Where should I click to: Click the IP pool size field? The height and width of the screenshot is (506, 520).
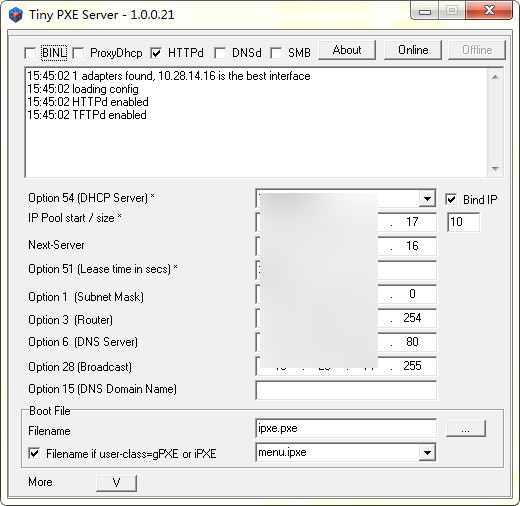pyautogui.click(x=463, y=222)
